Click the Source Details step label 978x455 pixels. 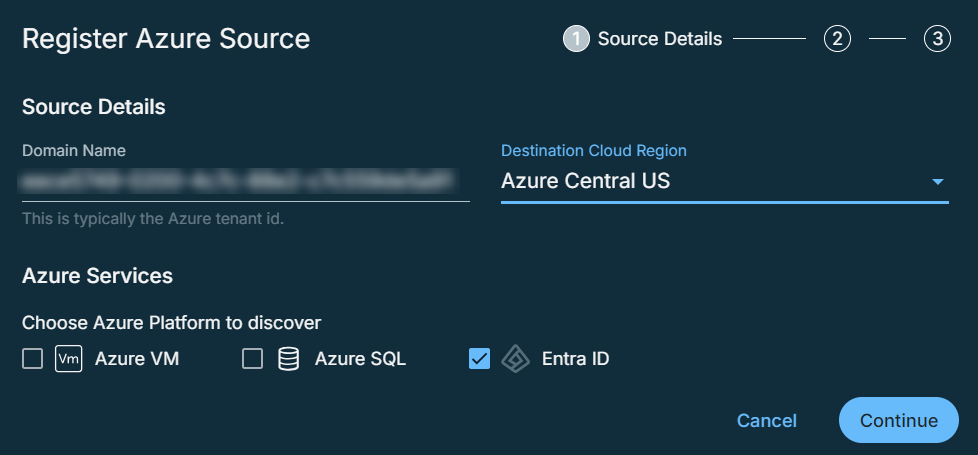tap(660, 39)
